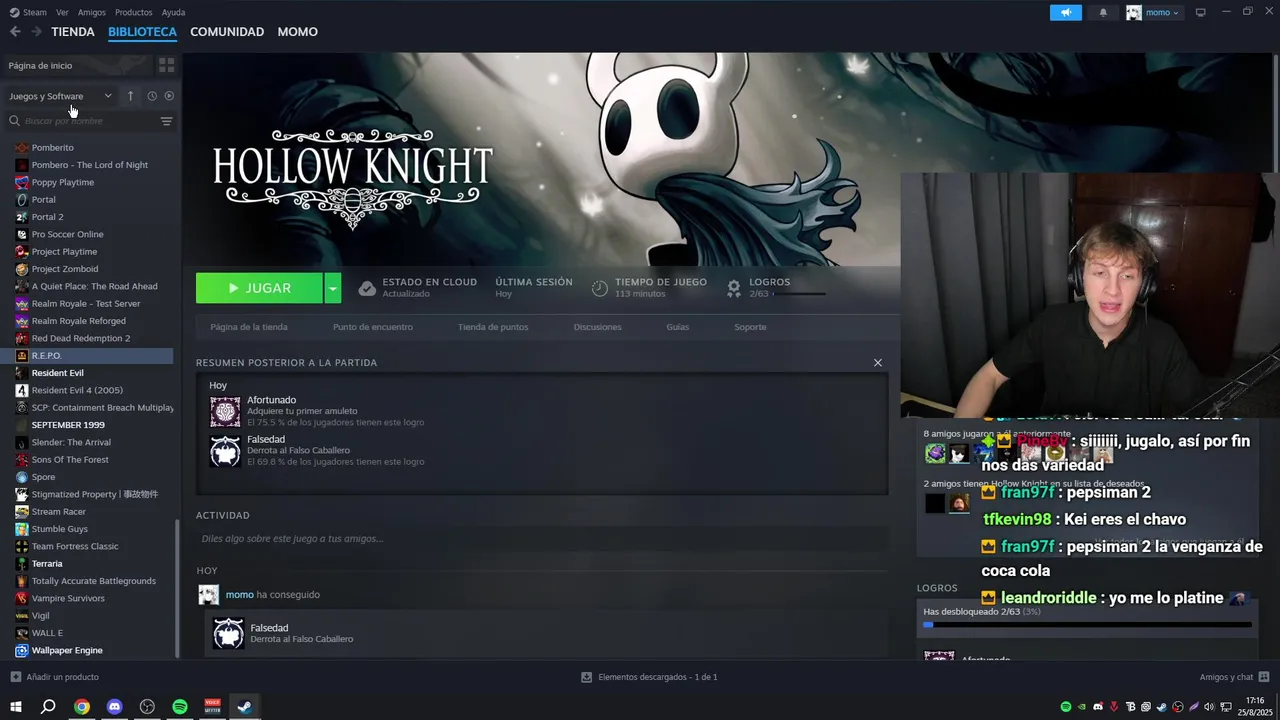
Task: Open Amigos y chat
Action: (1234, 677)
